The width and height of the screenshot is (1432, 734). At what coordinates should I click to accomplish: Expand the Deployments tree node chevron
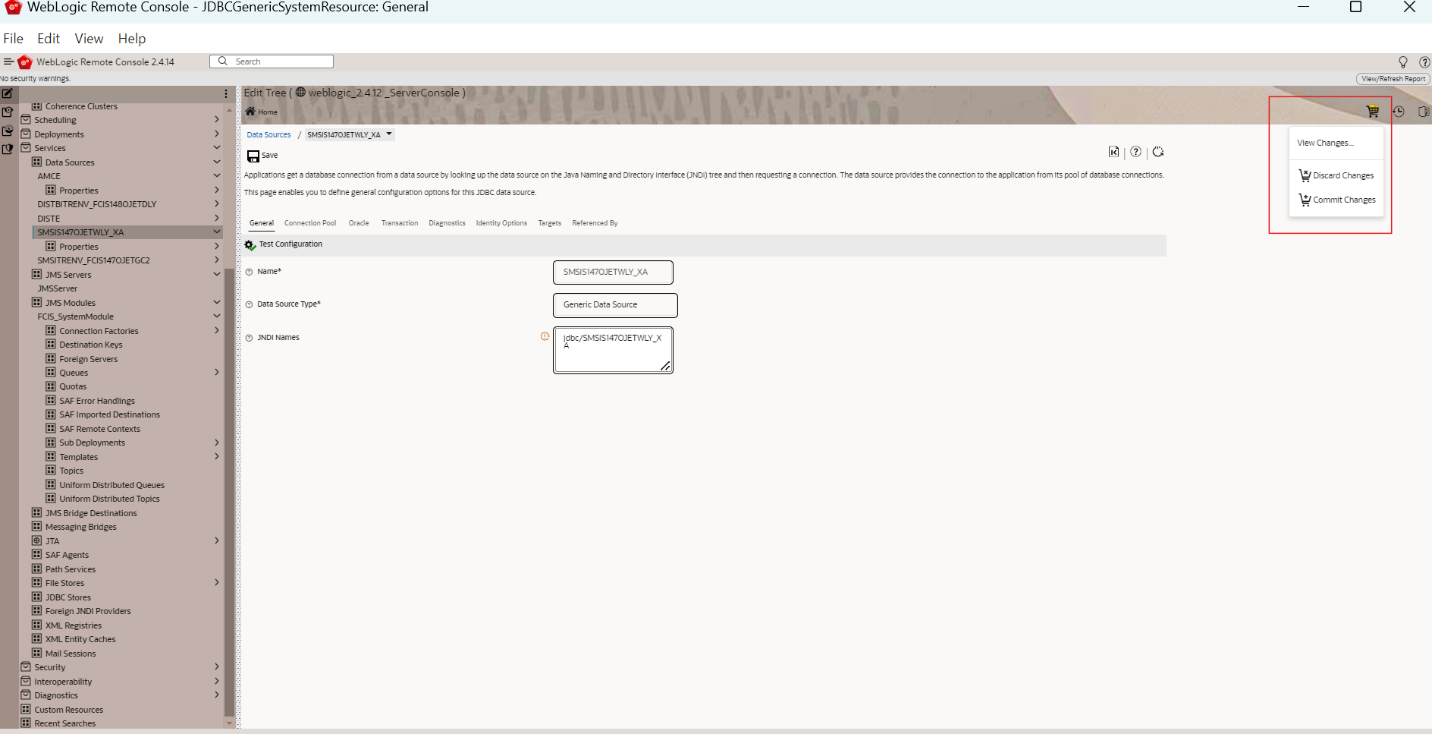click(217, 134)
